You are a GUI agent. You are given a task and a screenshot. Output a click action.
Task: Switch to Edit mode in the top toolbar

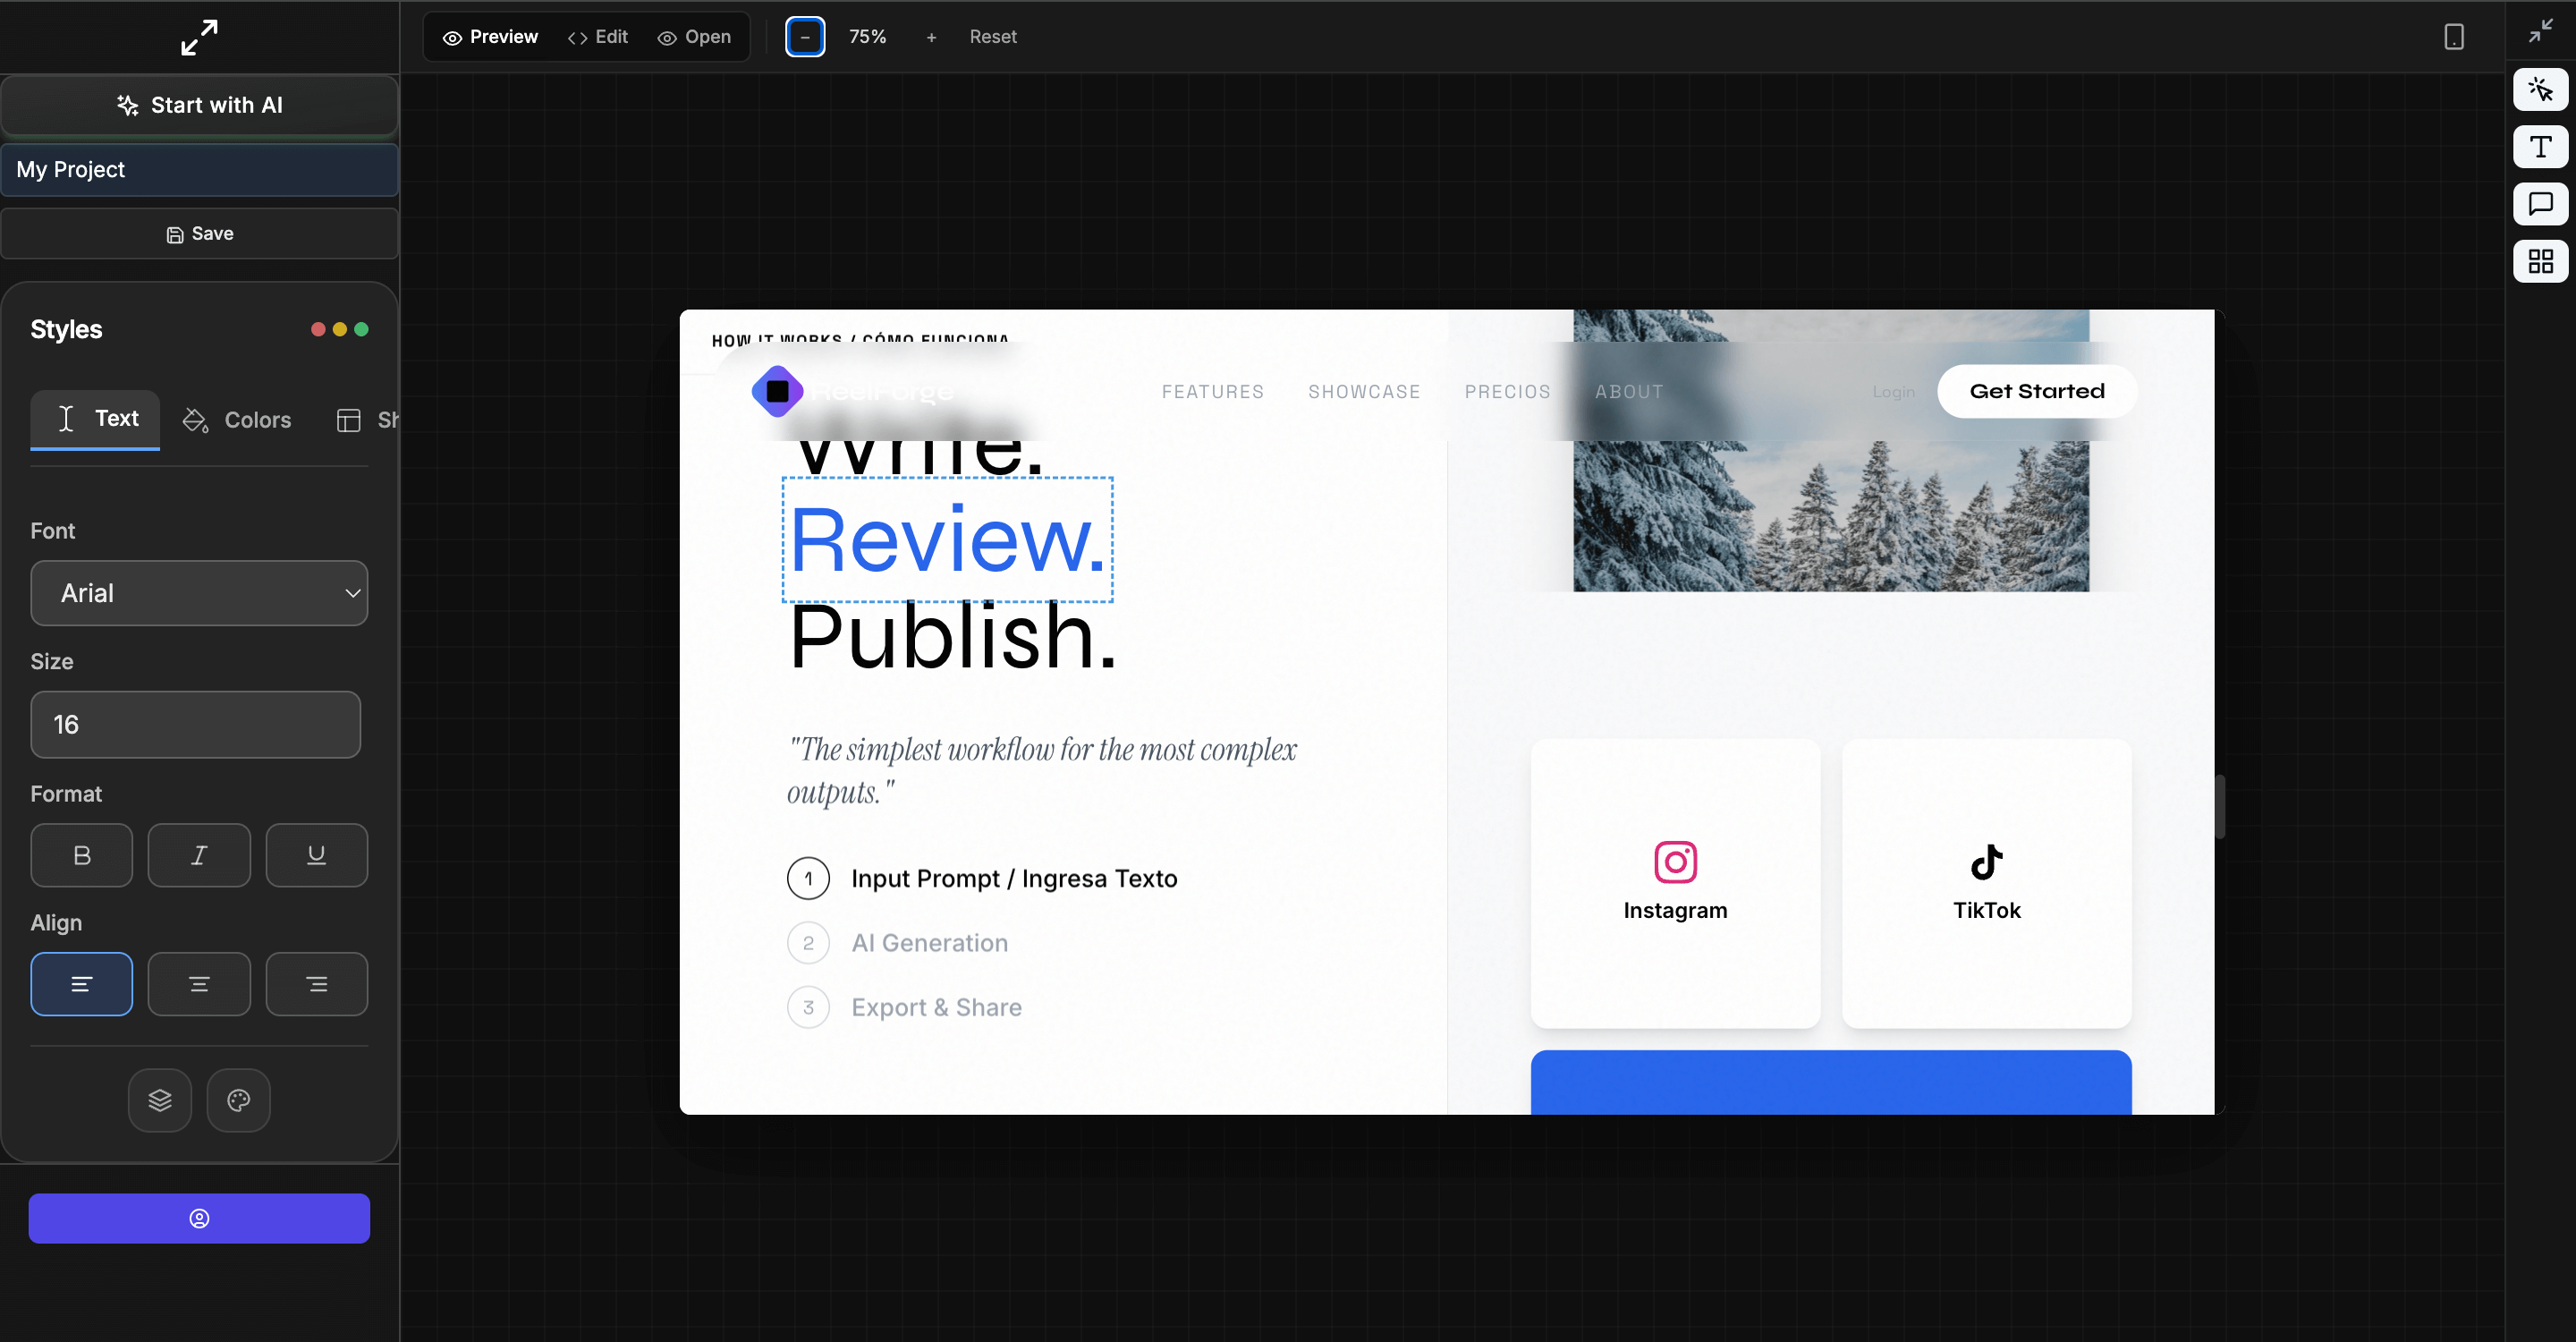(x=598, y=37)
